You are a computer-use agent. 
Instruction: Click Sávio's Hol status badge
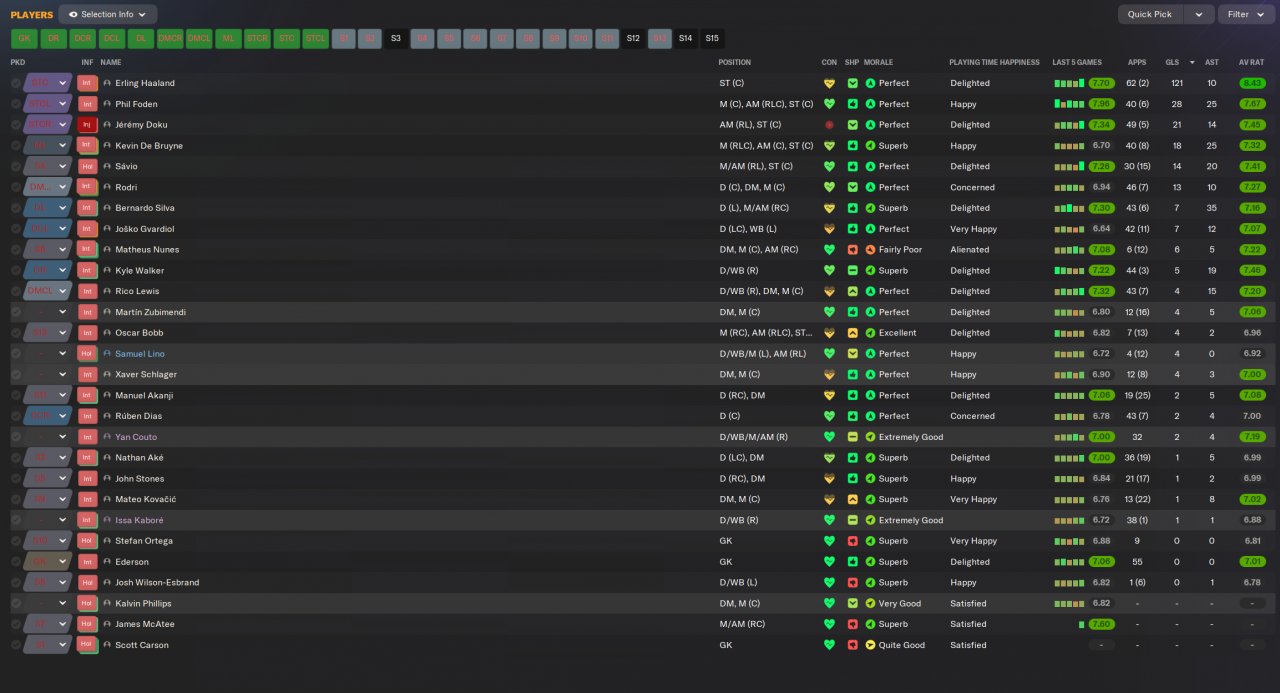click(87, 166)
